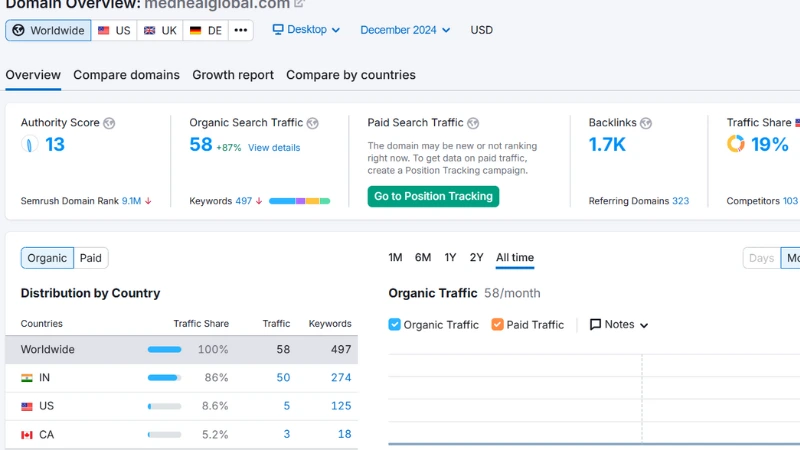Click IN traffic share bar
The width and height of the screenshot is (800, 450).
click(x=164, y=378)
